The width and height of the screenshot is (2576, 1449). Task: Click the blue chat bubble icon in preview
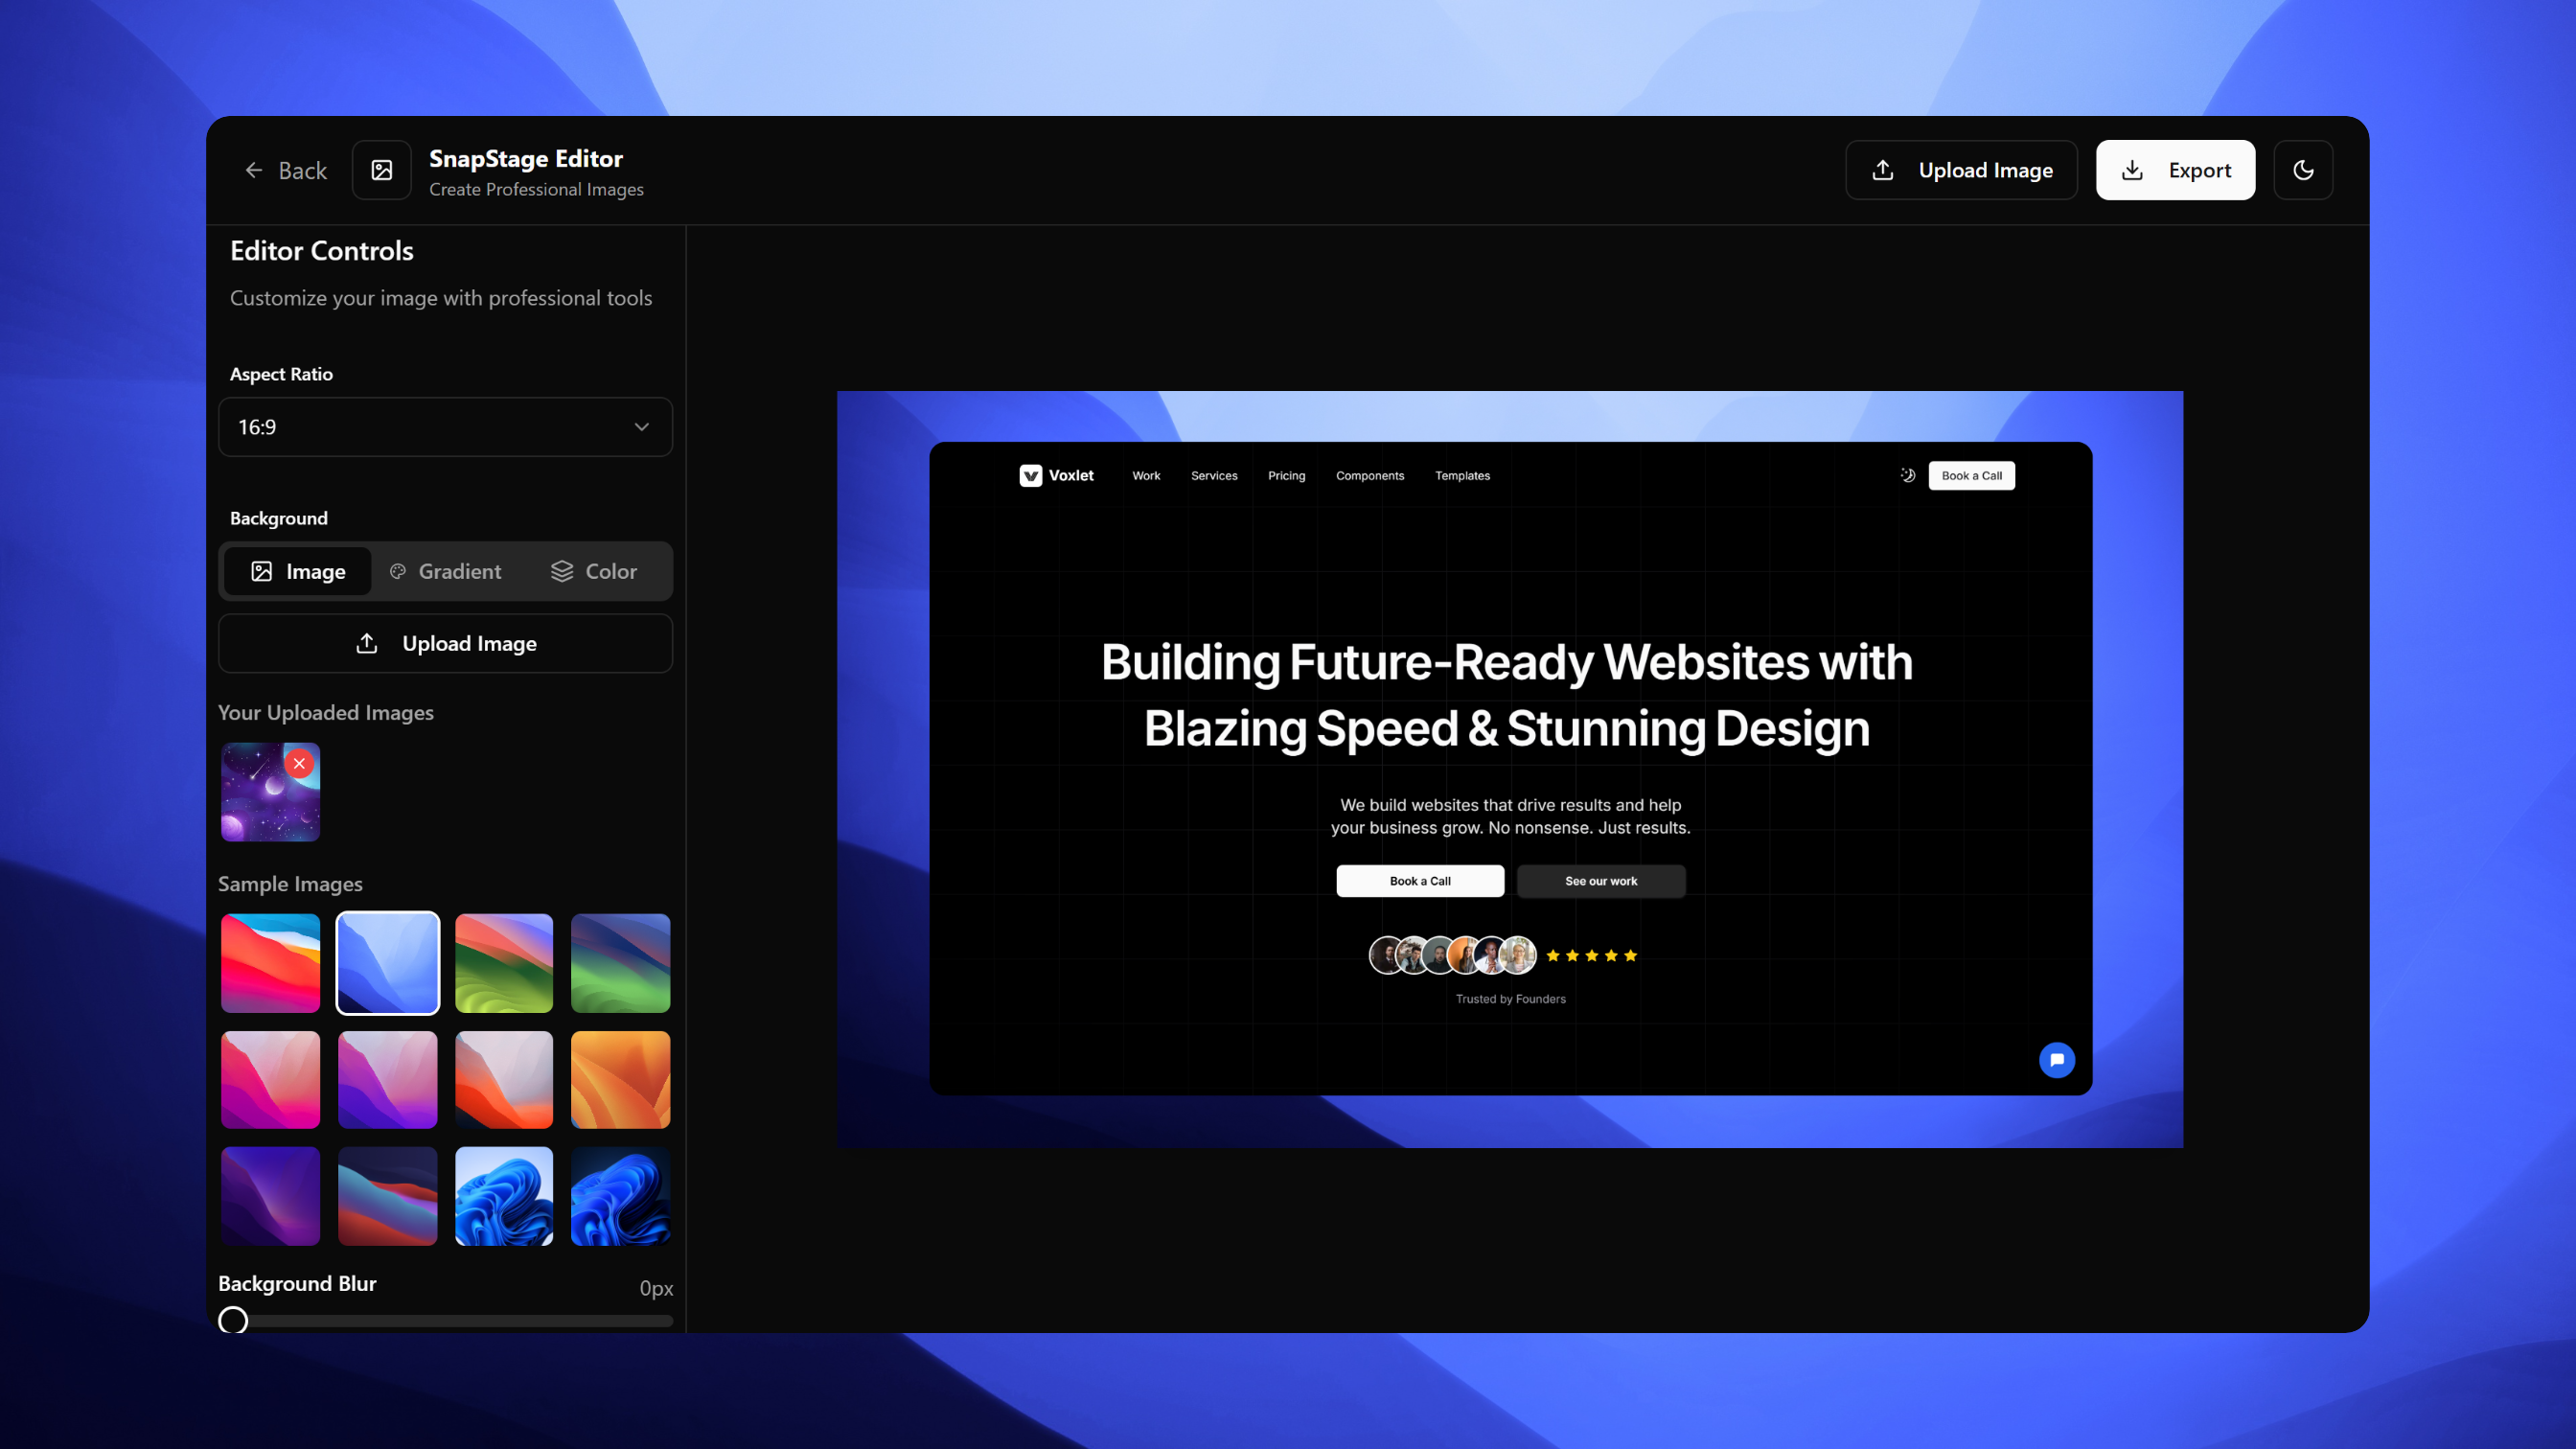point(2056,1059)
